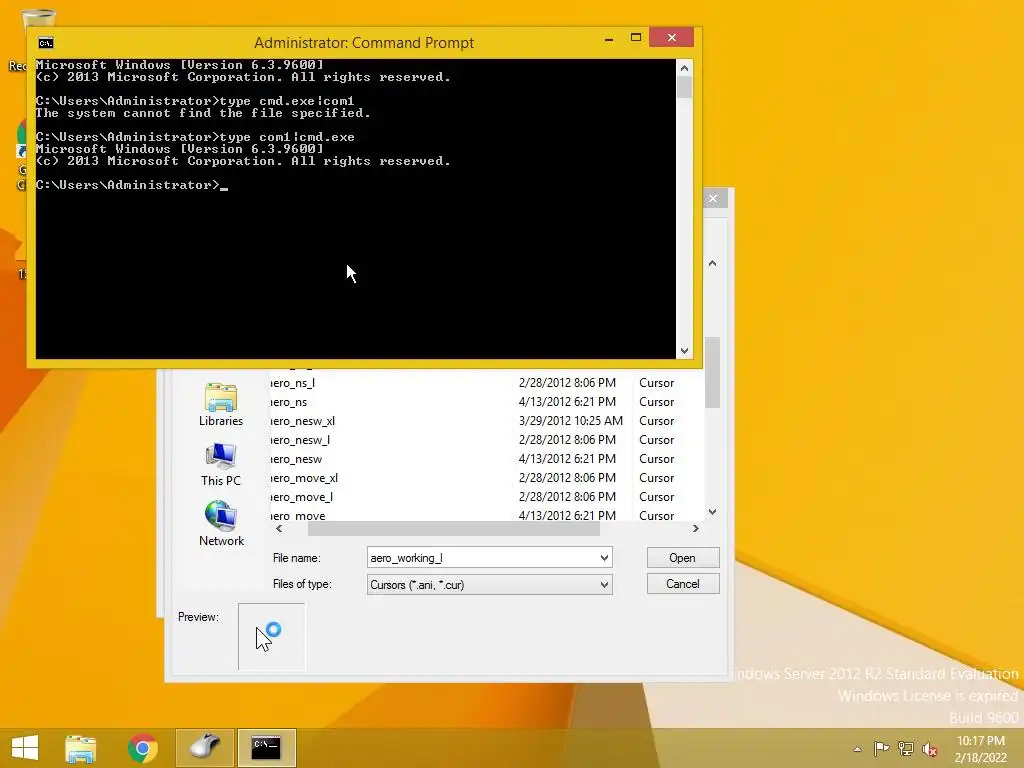Open the Windows Start button
This screenshot has width=1024, height=768.
pyautogui.click(x=25, y=748)
